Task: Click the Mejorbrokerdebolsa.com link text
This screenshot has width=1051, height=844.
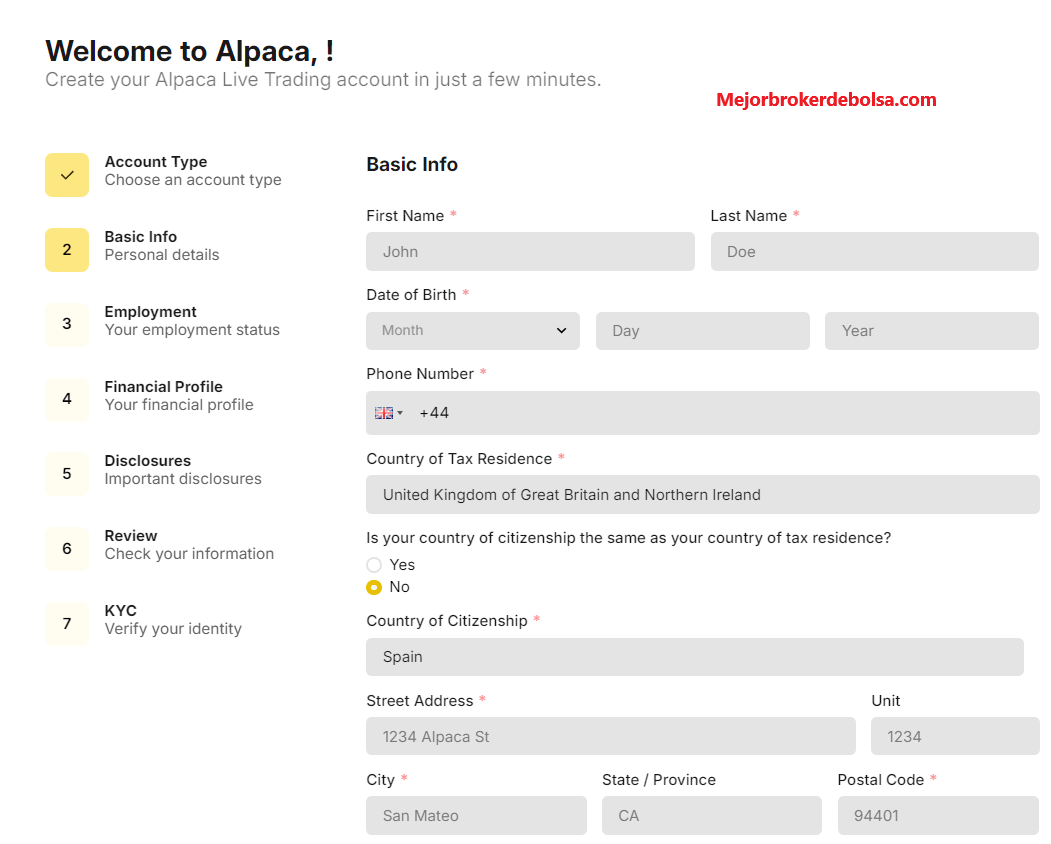Action: (826, 100)
